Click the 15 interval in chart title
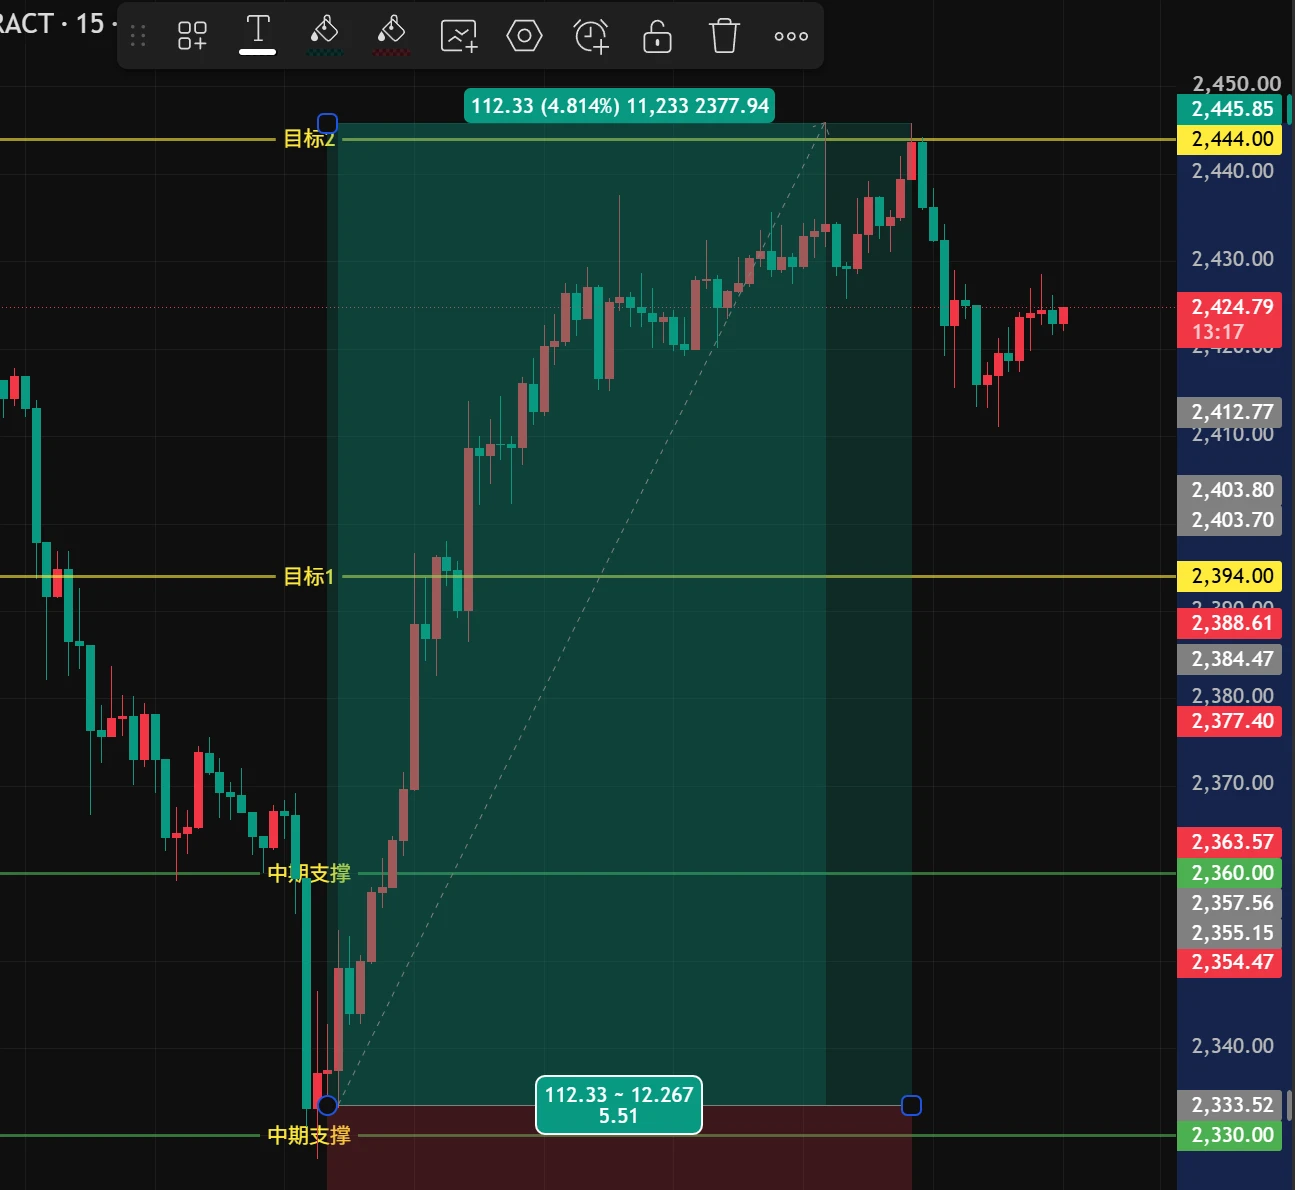1295x1190 pixels. (90, 23)
